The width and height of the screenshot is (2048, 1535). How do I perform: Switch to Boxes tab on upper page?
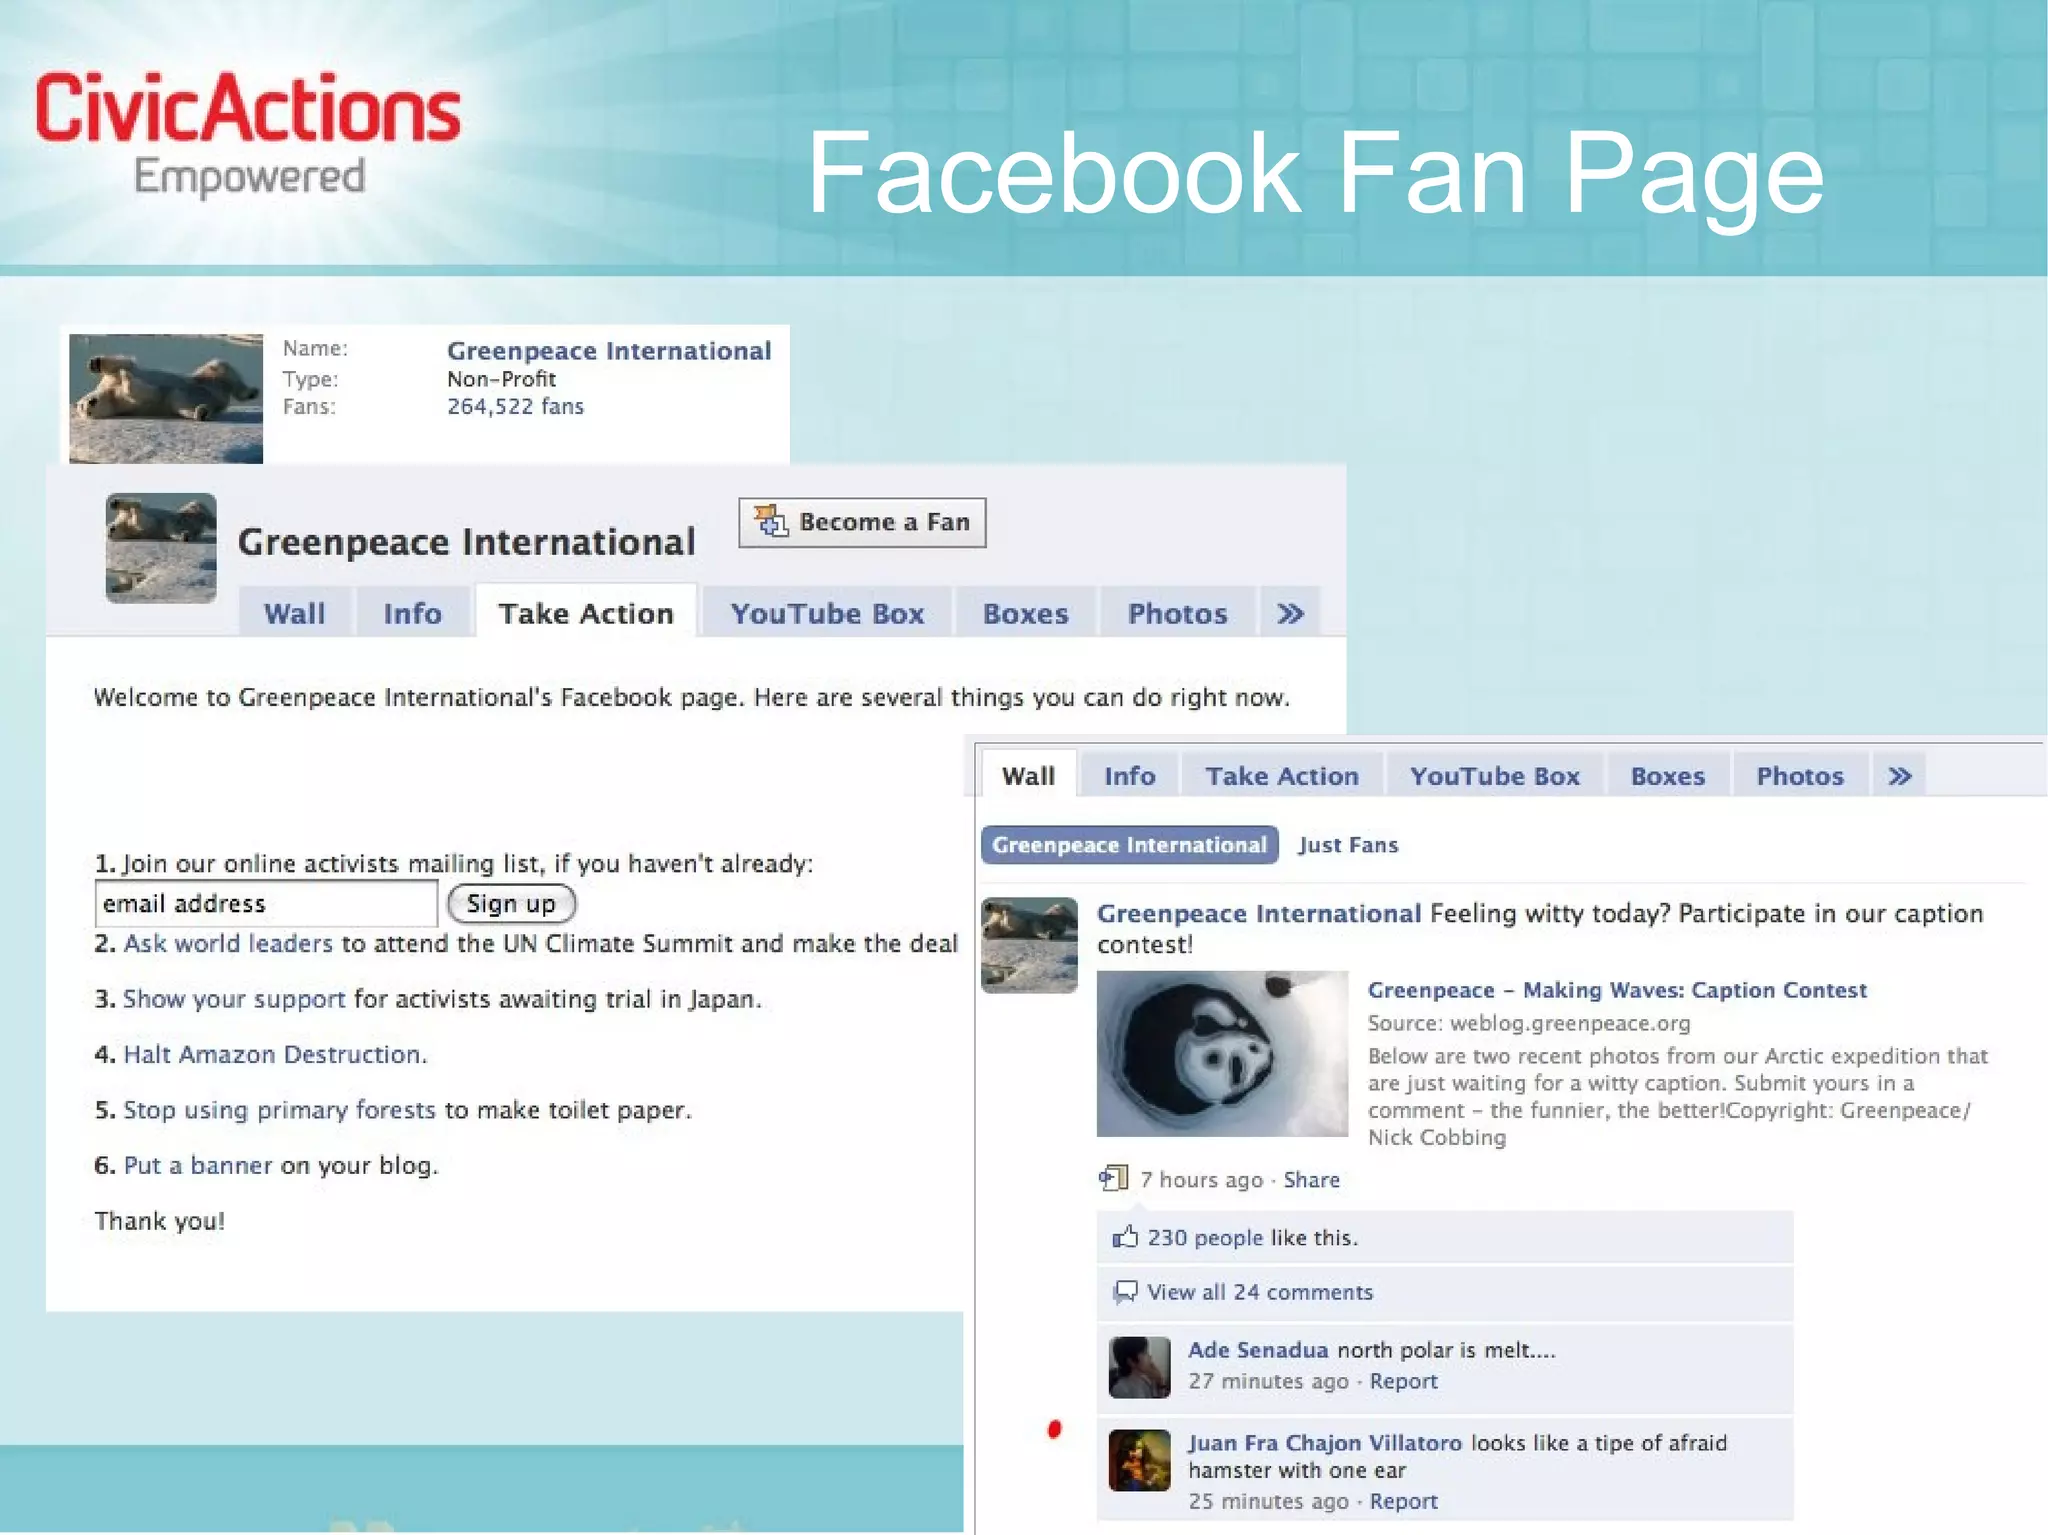(1025, 612)
